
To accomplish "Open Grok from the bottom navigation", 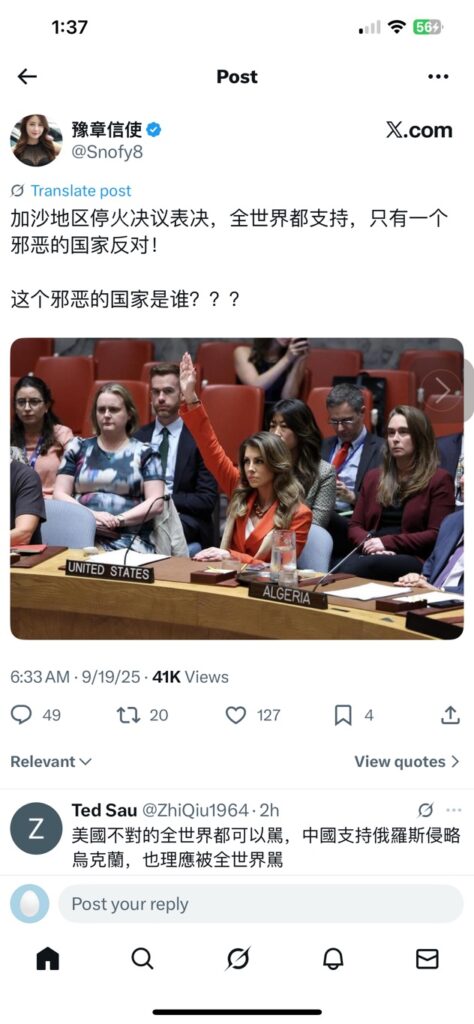I will 237,959.
